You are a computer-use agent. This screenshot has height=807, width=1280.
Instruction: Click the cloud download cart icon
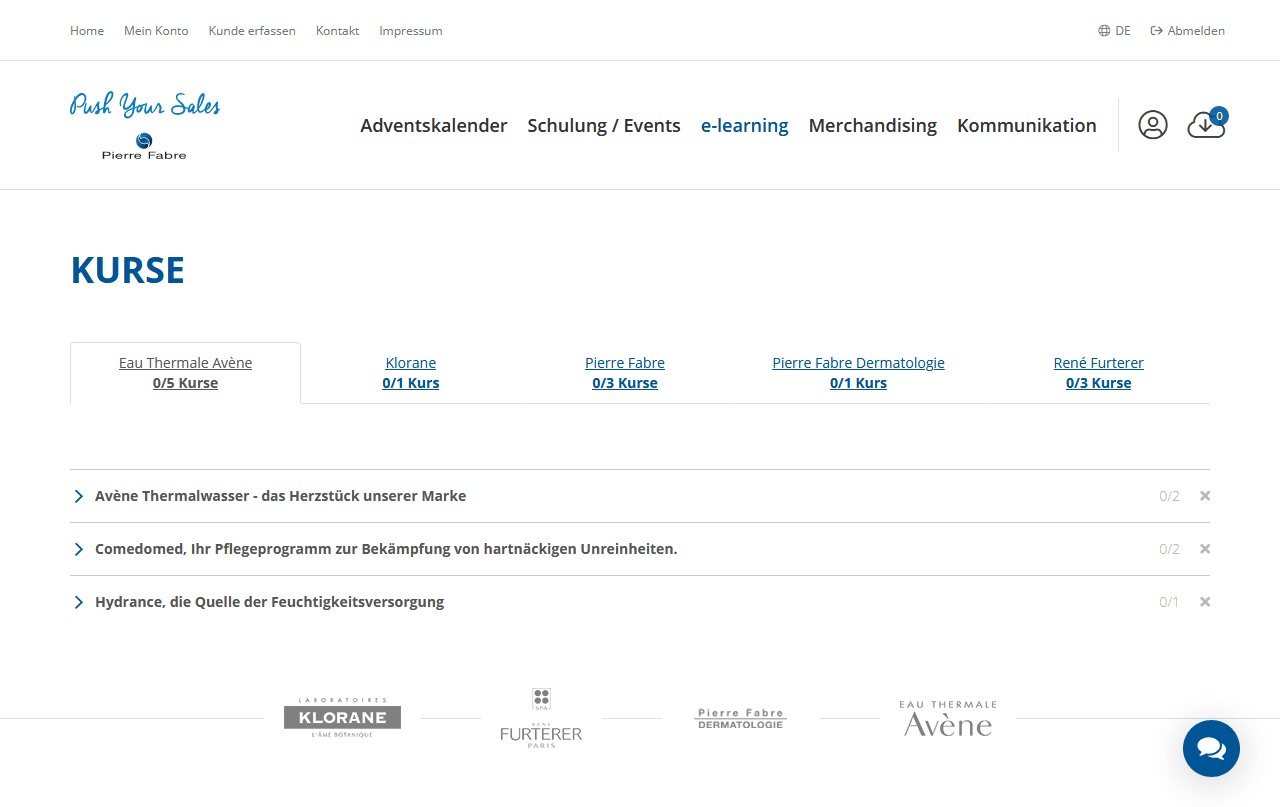(1205, 125)
